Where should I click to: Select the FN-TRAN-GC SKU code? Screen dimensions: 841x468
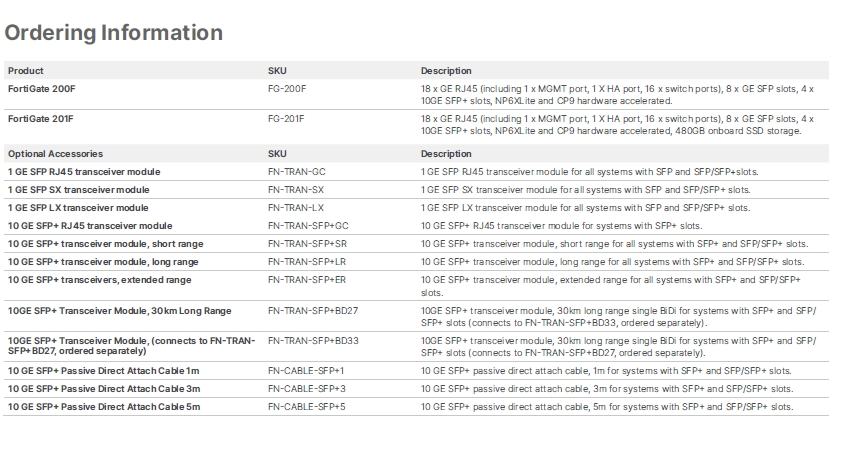click(297, 172)
